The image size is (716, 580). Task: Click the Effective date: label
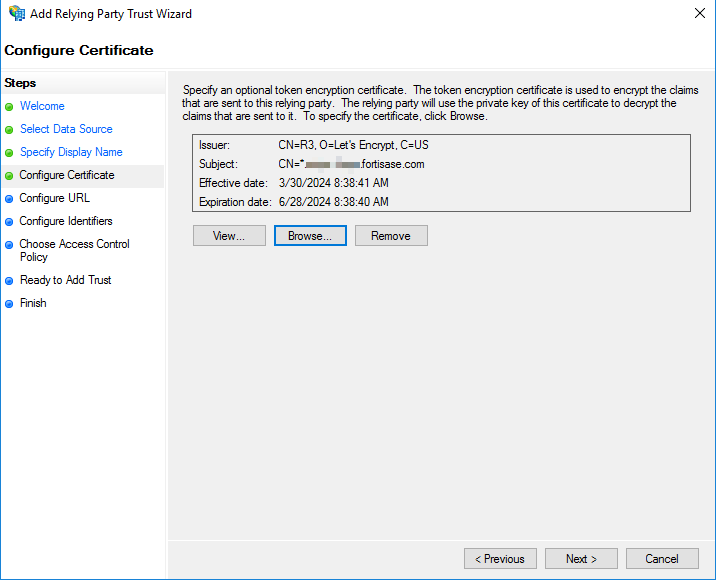pos(233,183)
